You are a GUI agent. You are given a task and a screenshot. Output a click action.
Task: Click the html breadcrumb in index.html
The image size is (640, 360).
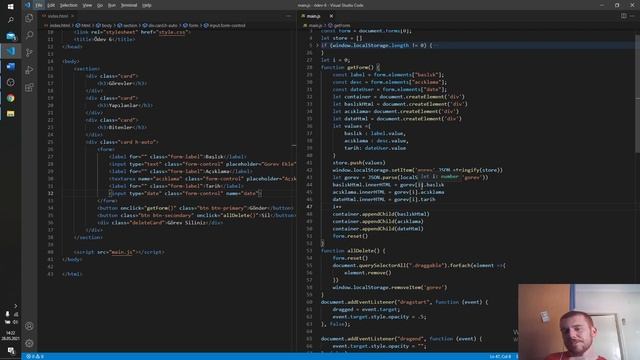83,25
